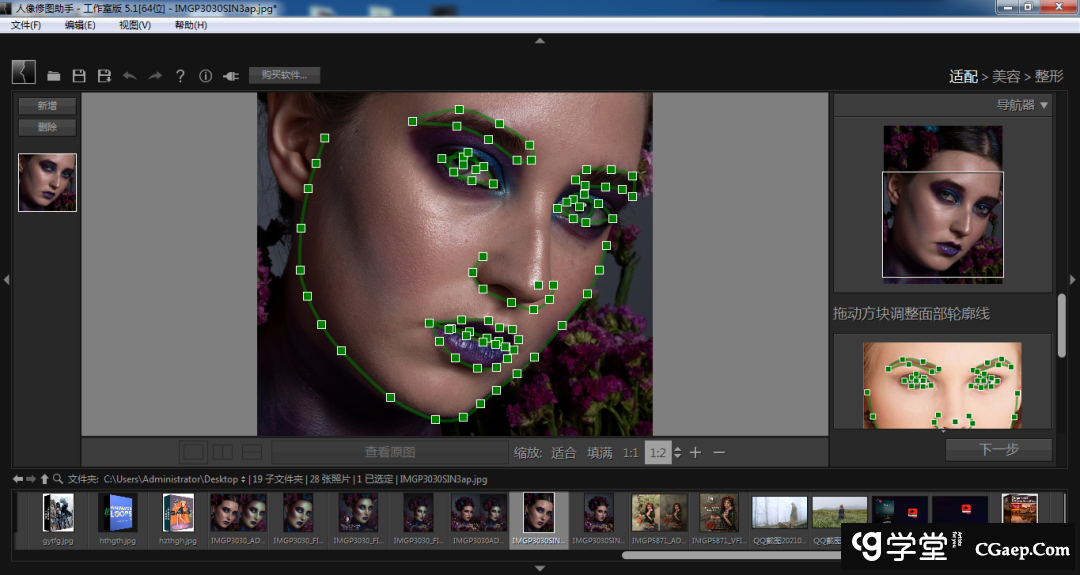Click the plug-in connector icon

click(231, 76)
